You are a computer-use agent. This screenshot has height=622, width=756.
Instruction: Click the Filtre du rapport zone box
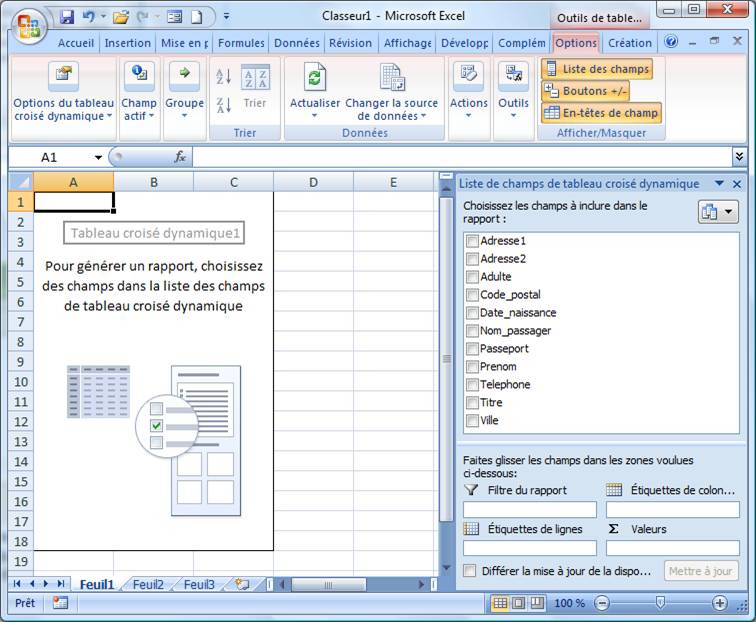[x=530, y=509]
